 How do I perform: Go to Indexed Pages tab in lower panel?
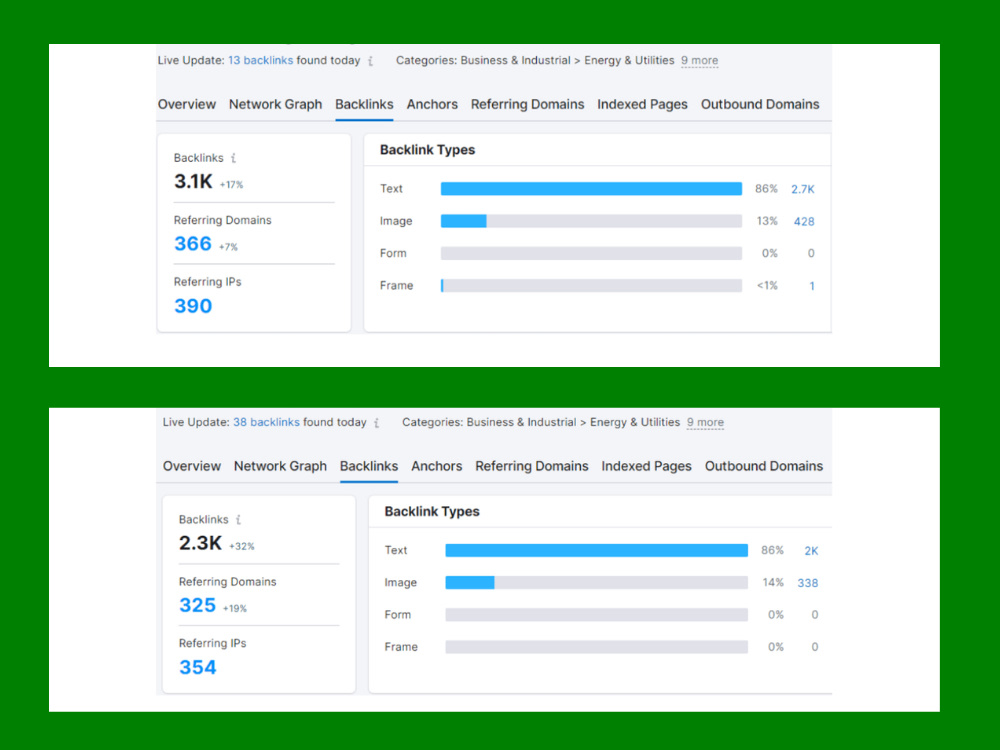tap(646, 466)
